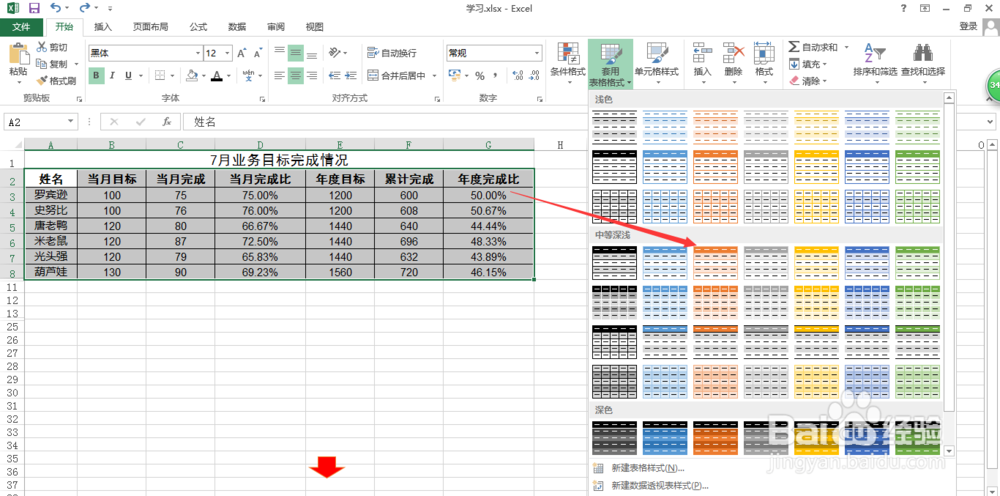Image resolution: width=1000 pixels, height=496 pixels.
Task: Pick the black dark table style under 深色
Action: (x=614, y=437)
